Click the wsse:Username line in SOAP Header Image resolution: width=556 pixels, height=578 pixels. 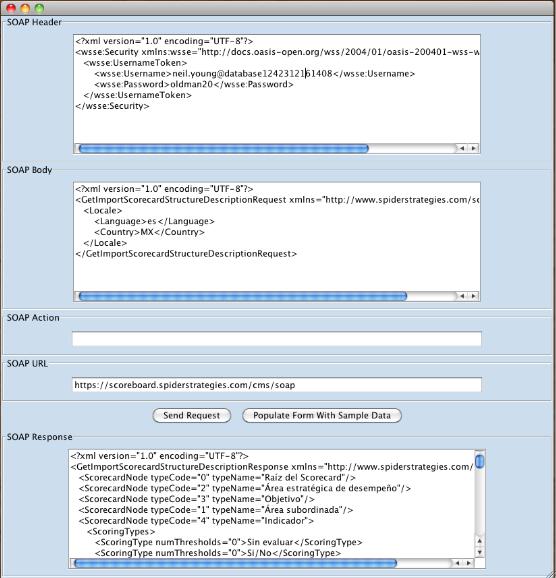[254, 74]
